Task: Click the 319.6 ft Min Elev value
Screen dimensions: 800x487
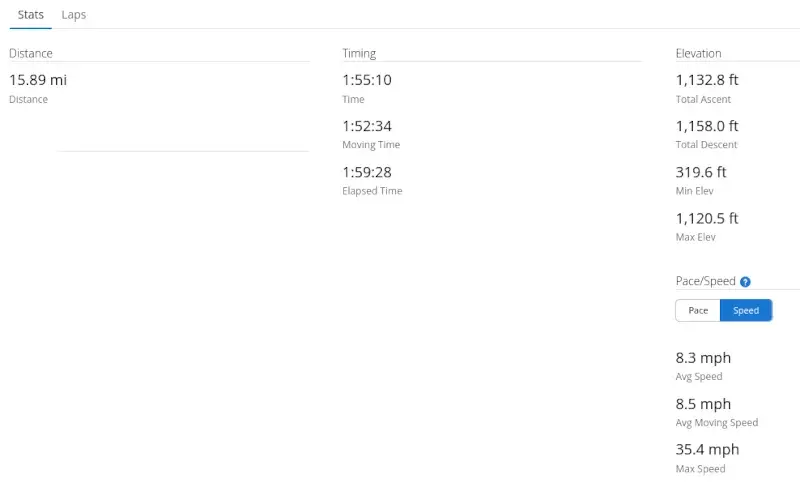Action: coord(701,172)
